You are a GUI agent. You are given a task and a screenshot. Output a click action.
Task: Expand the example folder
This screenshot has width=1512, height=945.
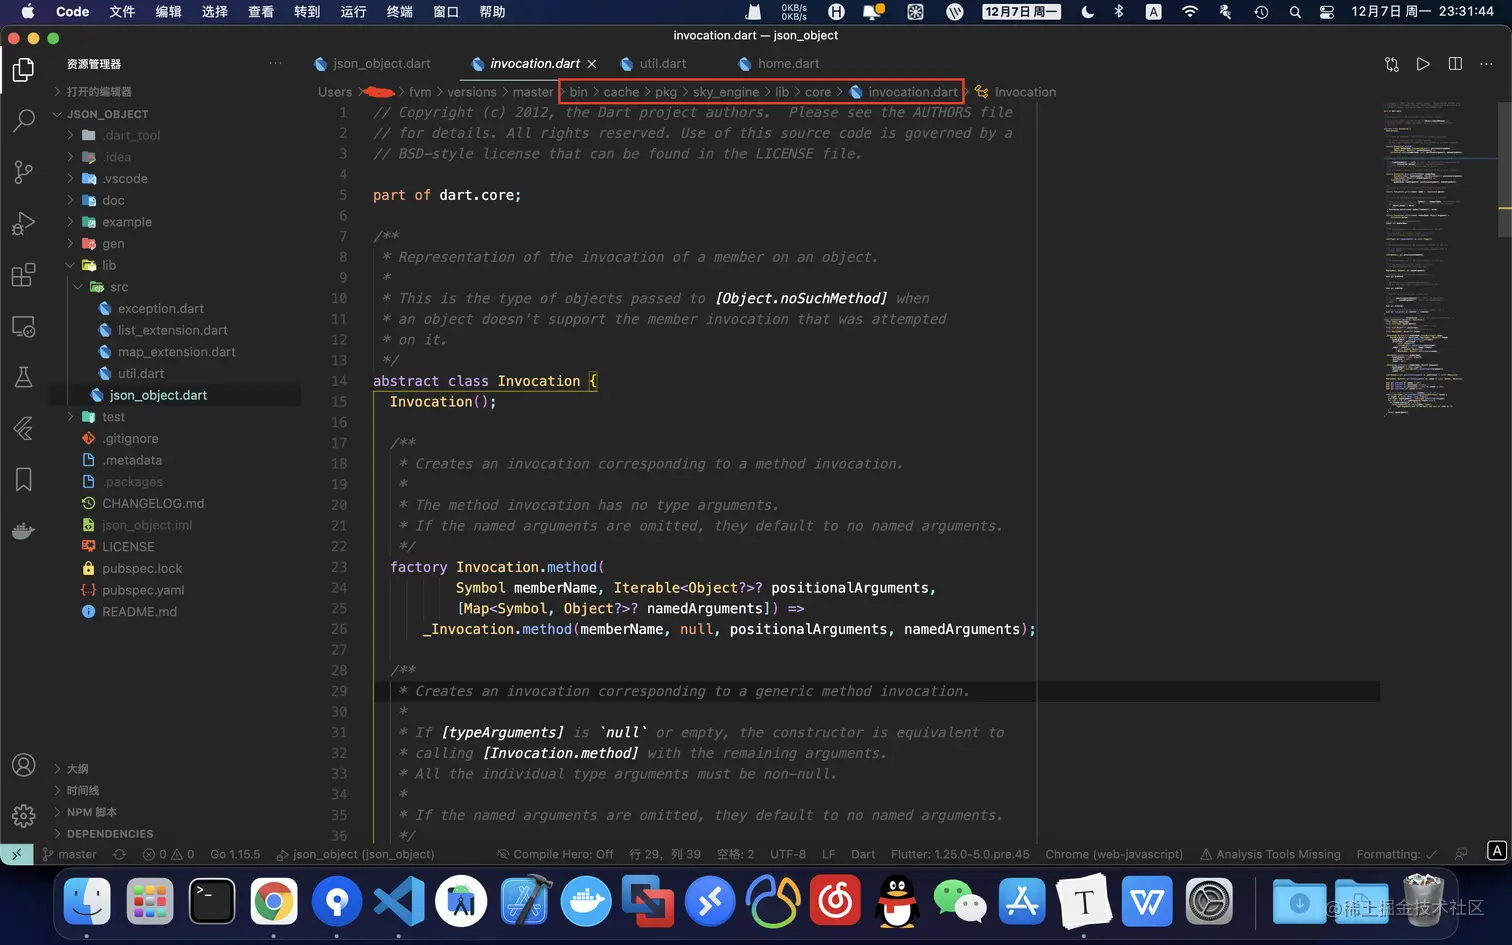coord(126,222)
